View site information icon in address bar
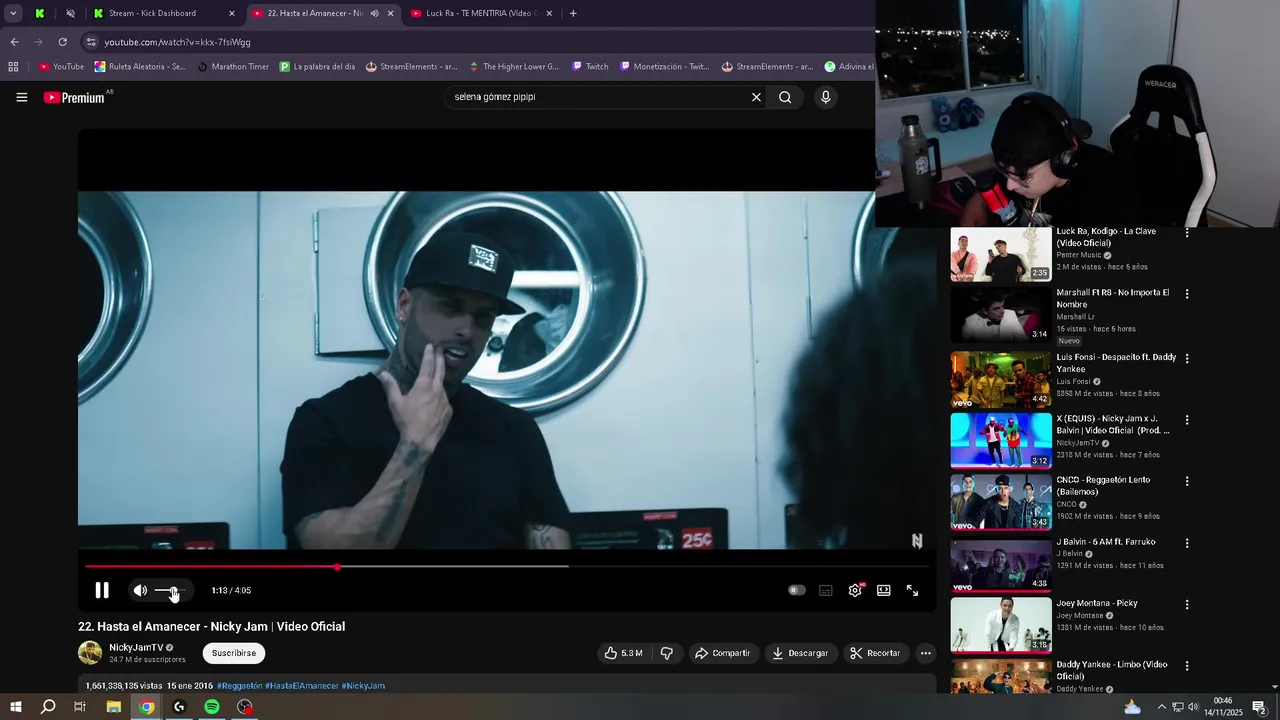Screen dimensions: 1280x720 tap(91, 42)
